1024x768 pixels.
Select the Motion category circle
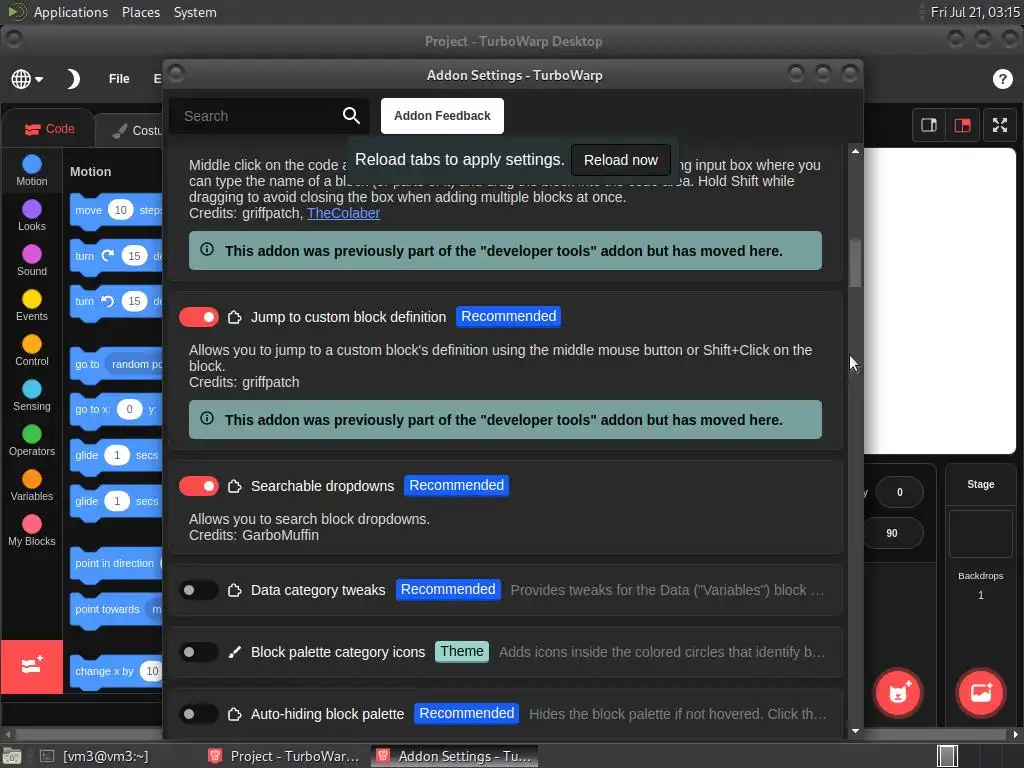click(x=32, y=164)
